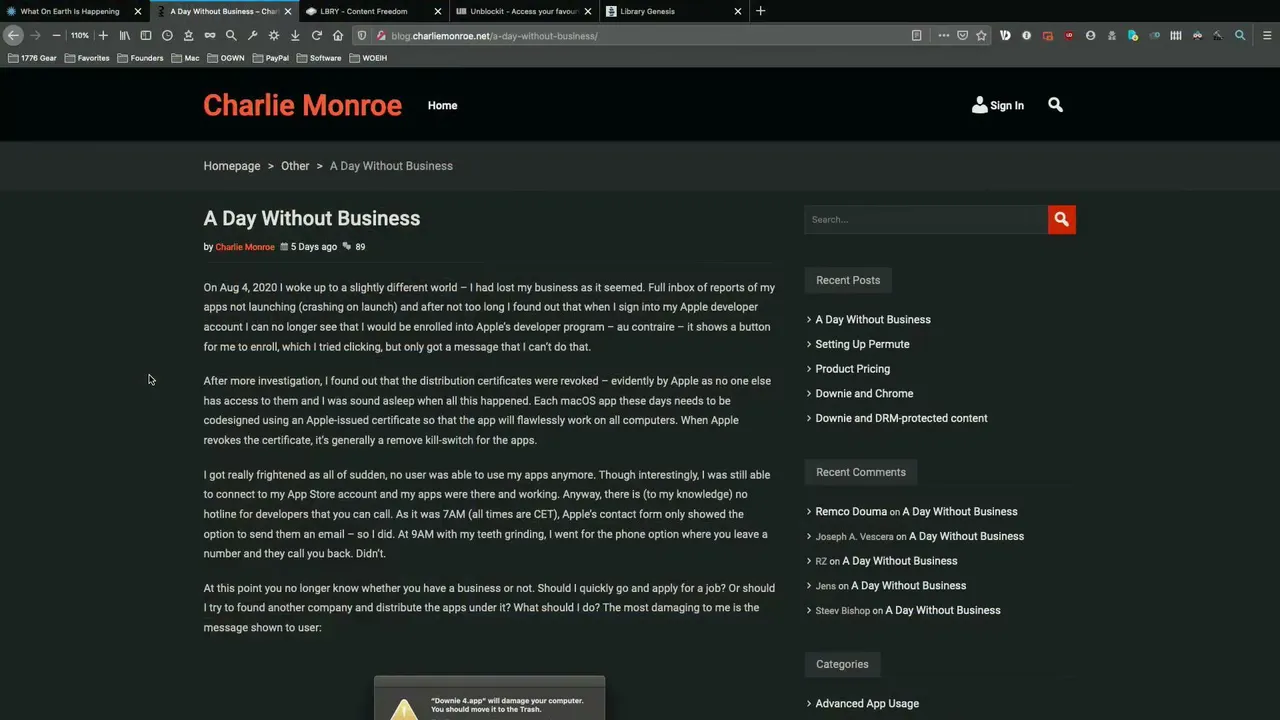This screenshot has height=720, width=1280.
Task: Toggle reader view in address bar
Action: 916,35
